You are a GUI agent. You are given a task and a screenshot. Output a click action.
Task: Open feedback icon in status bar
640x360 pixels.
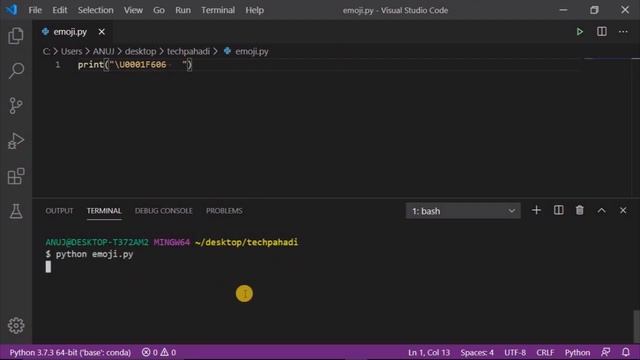(606, 352)
